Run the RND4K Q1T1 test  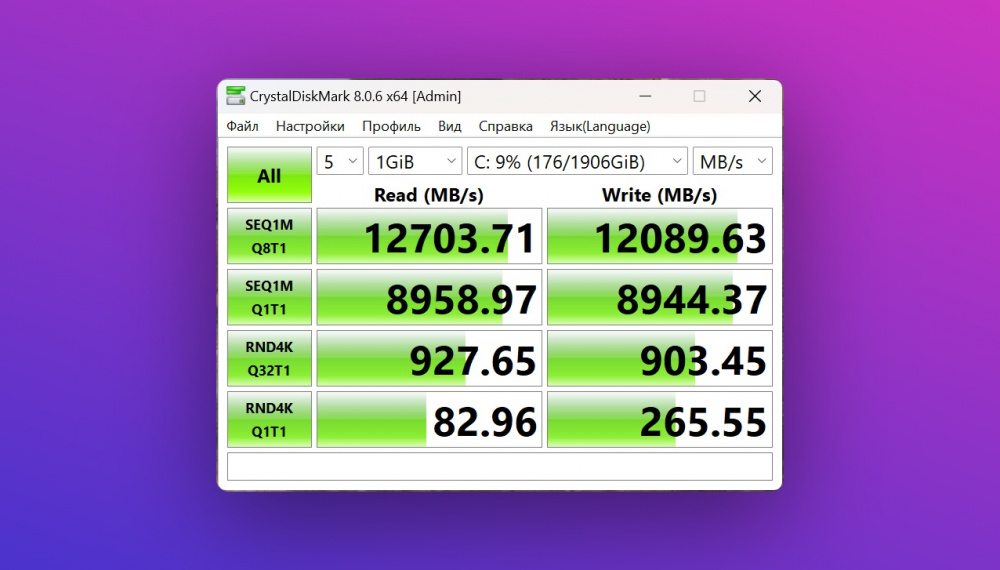pos(269,420)
